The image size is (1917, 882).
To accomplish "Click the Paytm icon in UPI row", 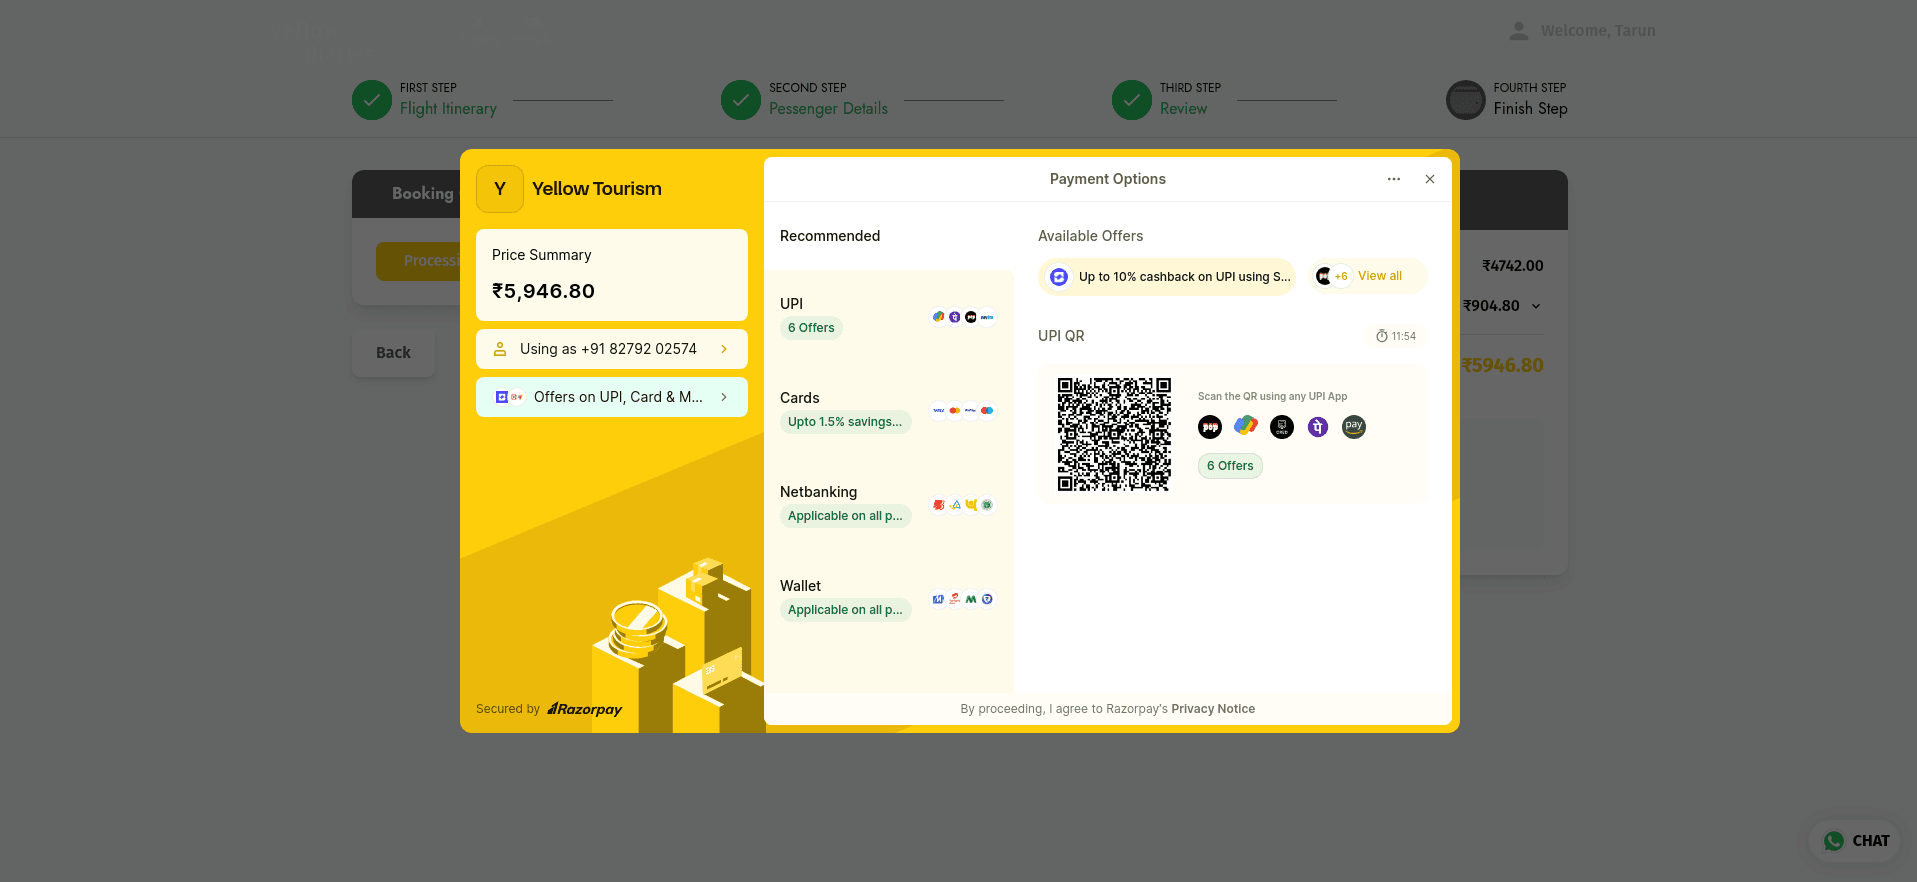I will pyautogui.click(x=987, y=317).
